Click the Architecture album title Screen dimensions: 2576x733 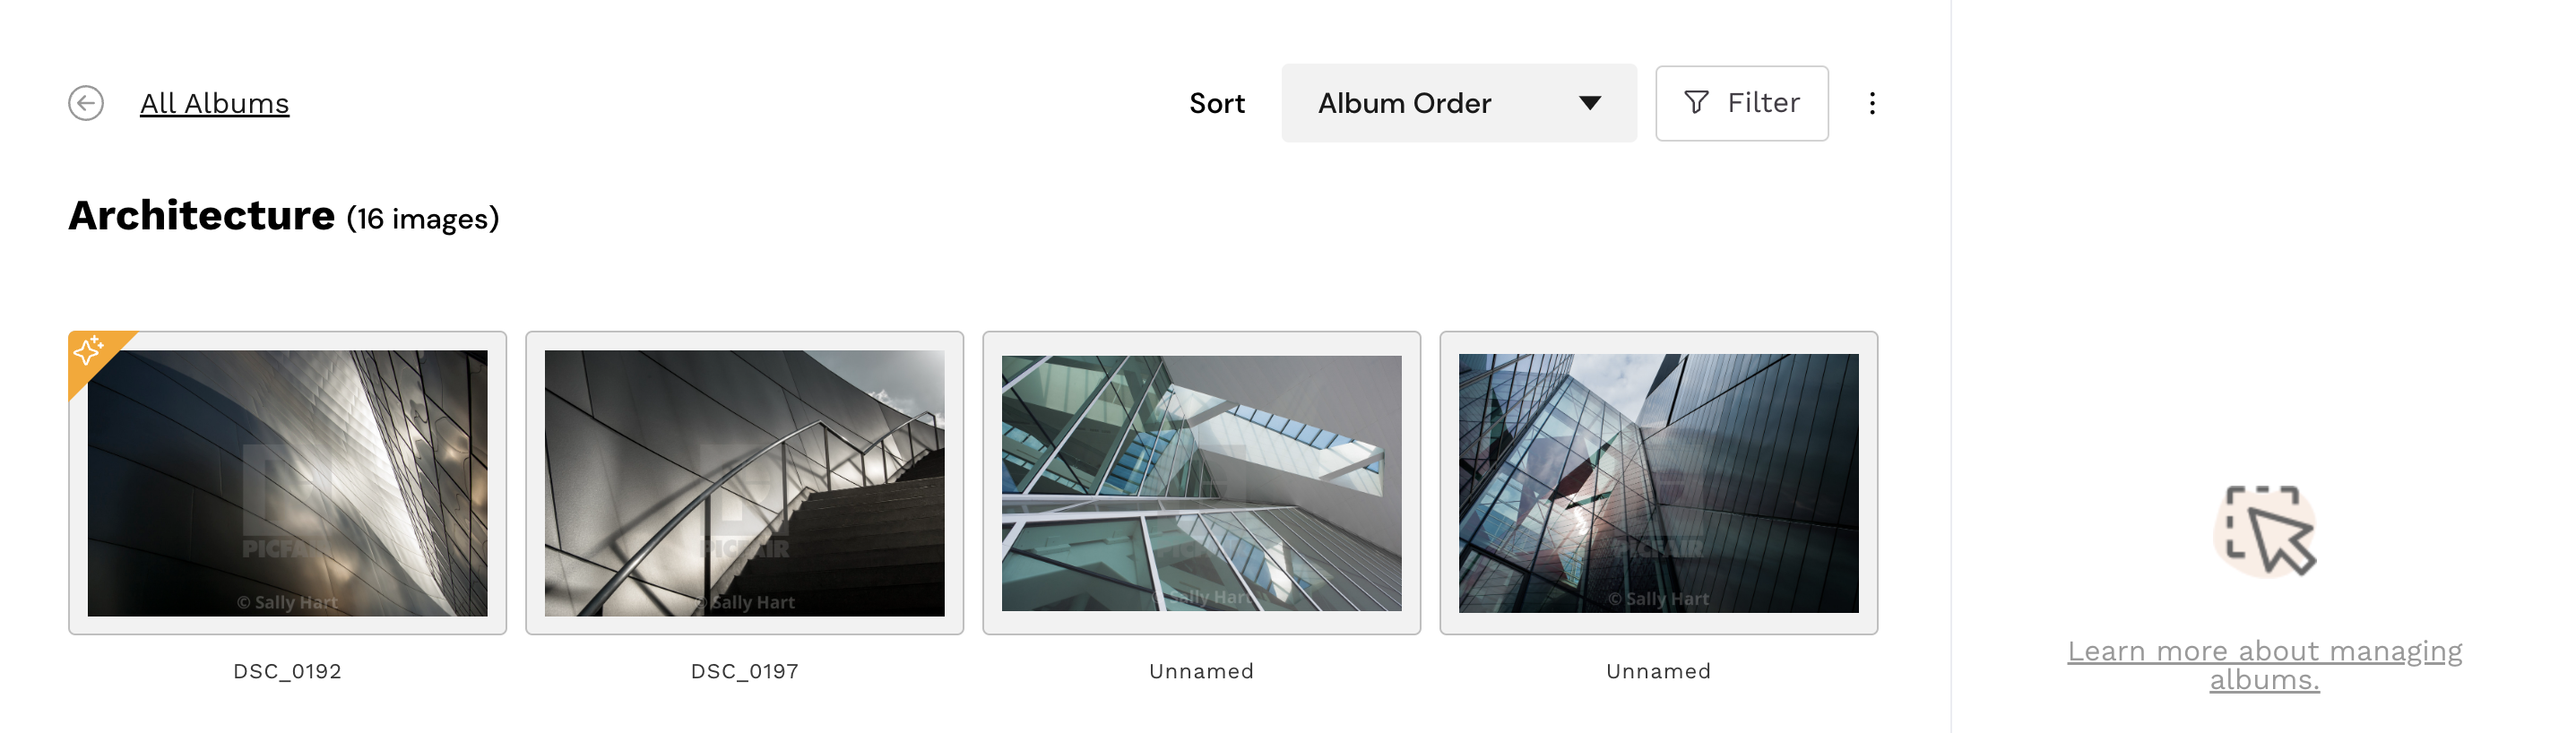pos(202,216)
